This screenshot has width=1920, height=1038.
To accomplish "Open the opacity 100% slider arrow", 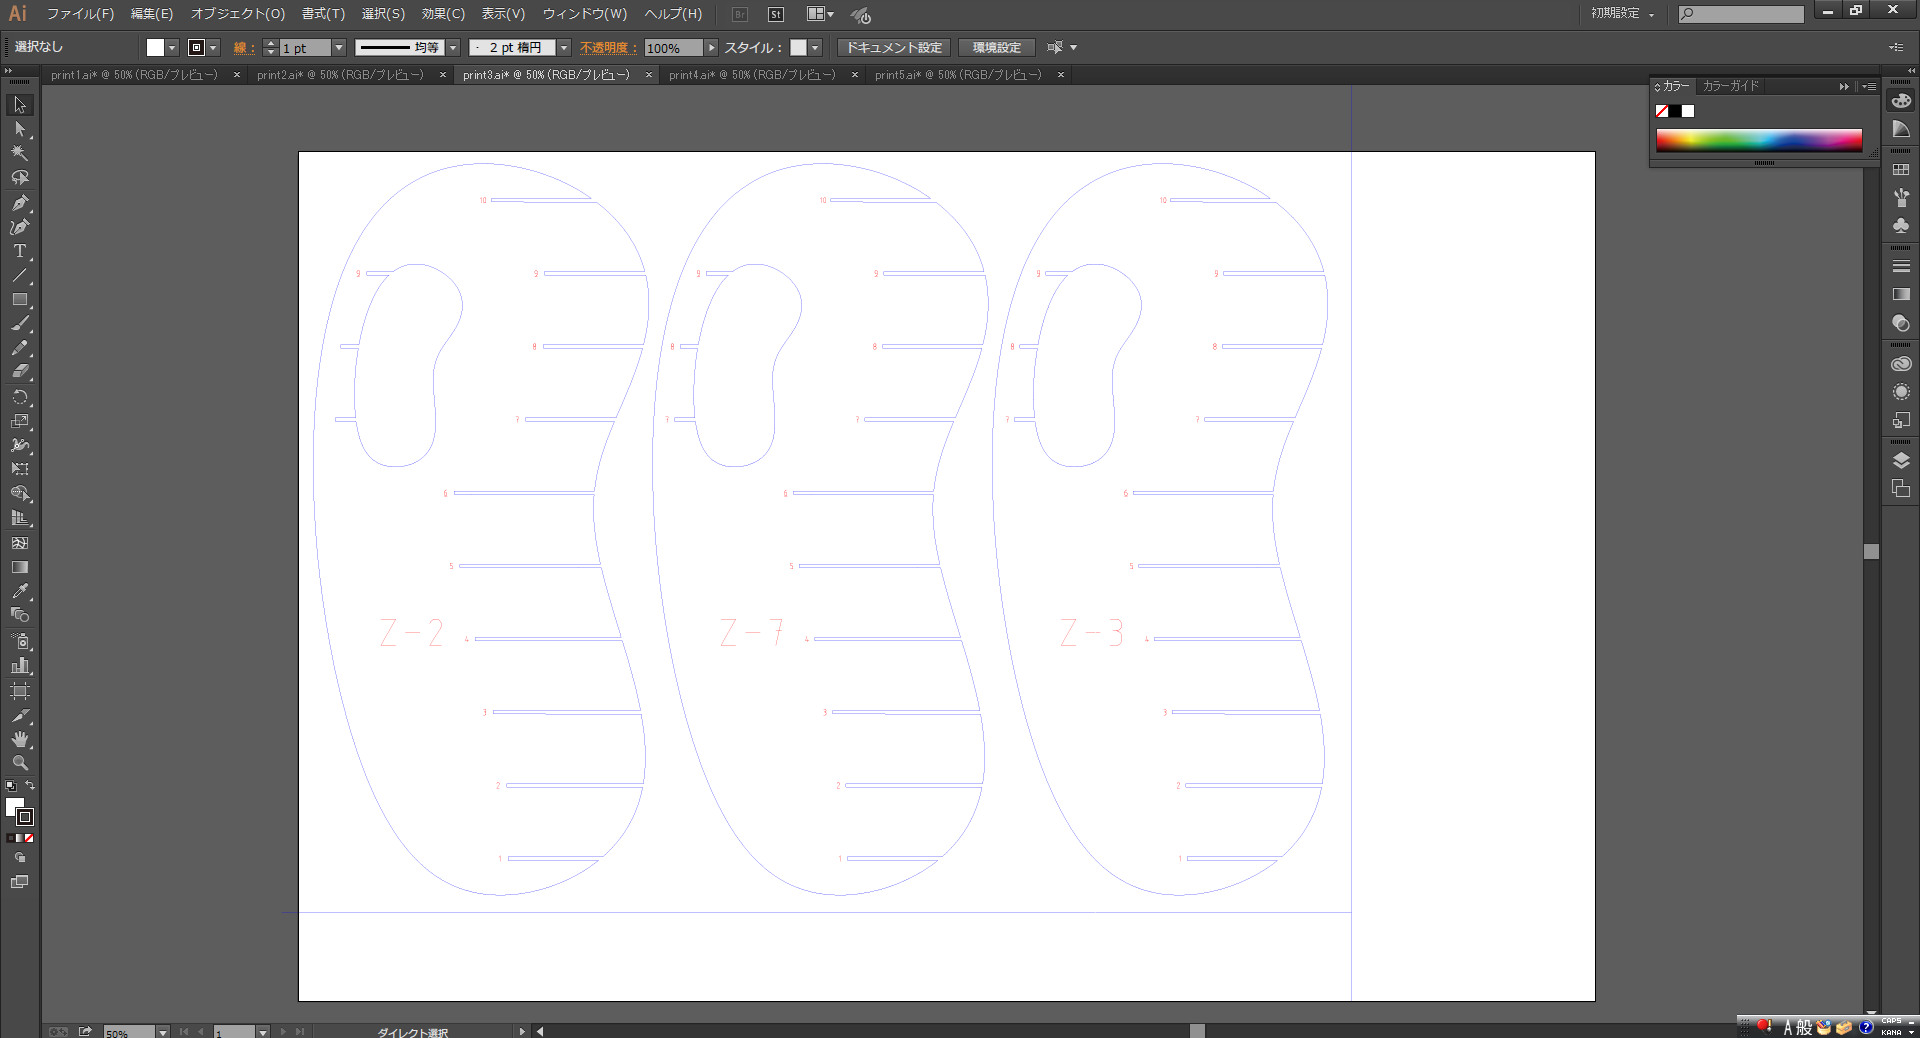I will click(x=712, y=48).
